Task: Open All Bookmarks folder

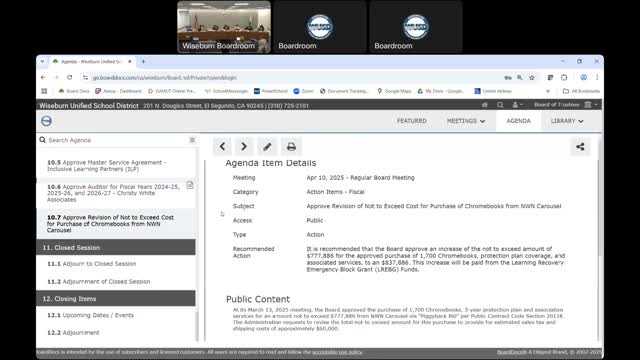Action: click(582, 91)
